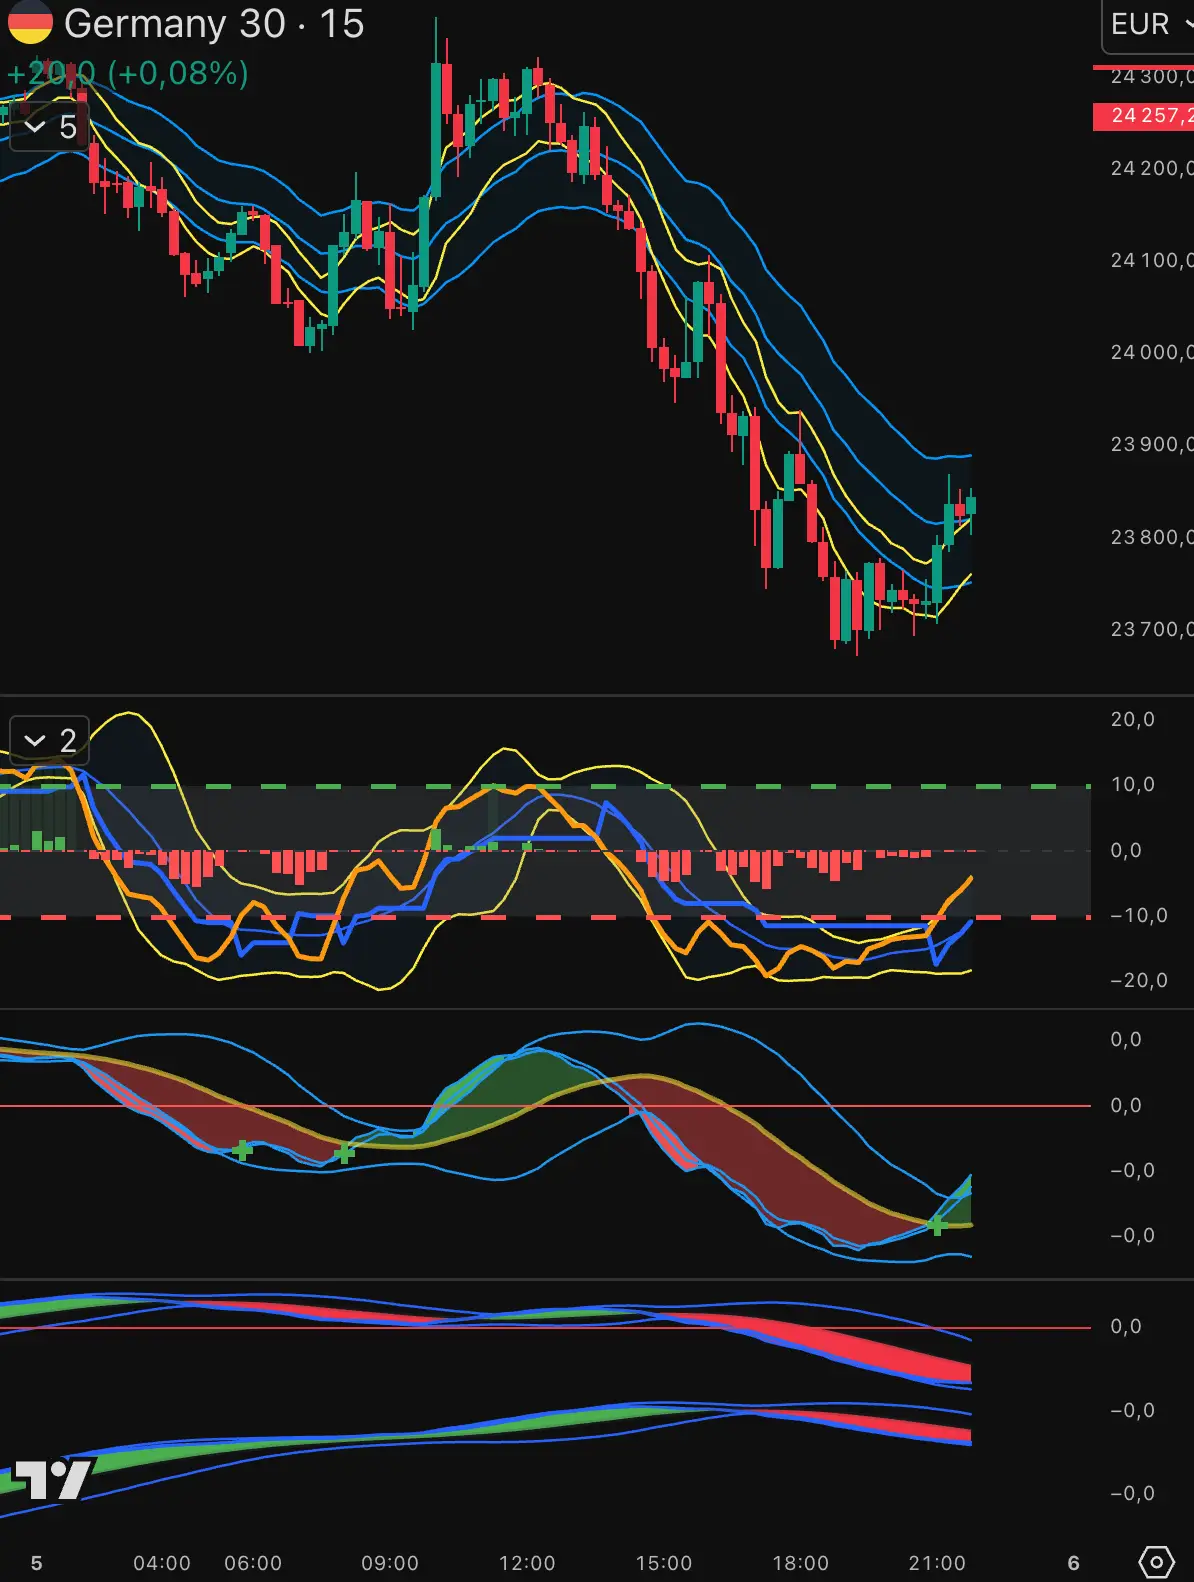The height and width of the screenshot is (1582, 1194).
Task: Tap the day 6 marker on time axis
Action: [x=1074, y=1563]
